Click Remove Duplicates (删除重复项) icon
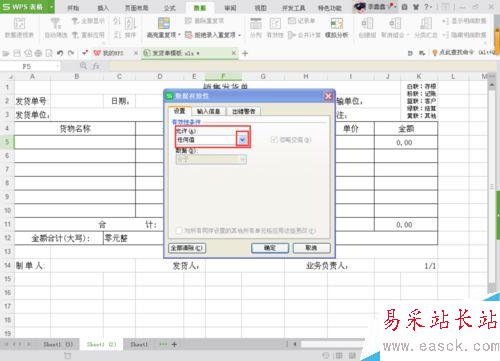 (x=189, y=21)
